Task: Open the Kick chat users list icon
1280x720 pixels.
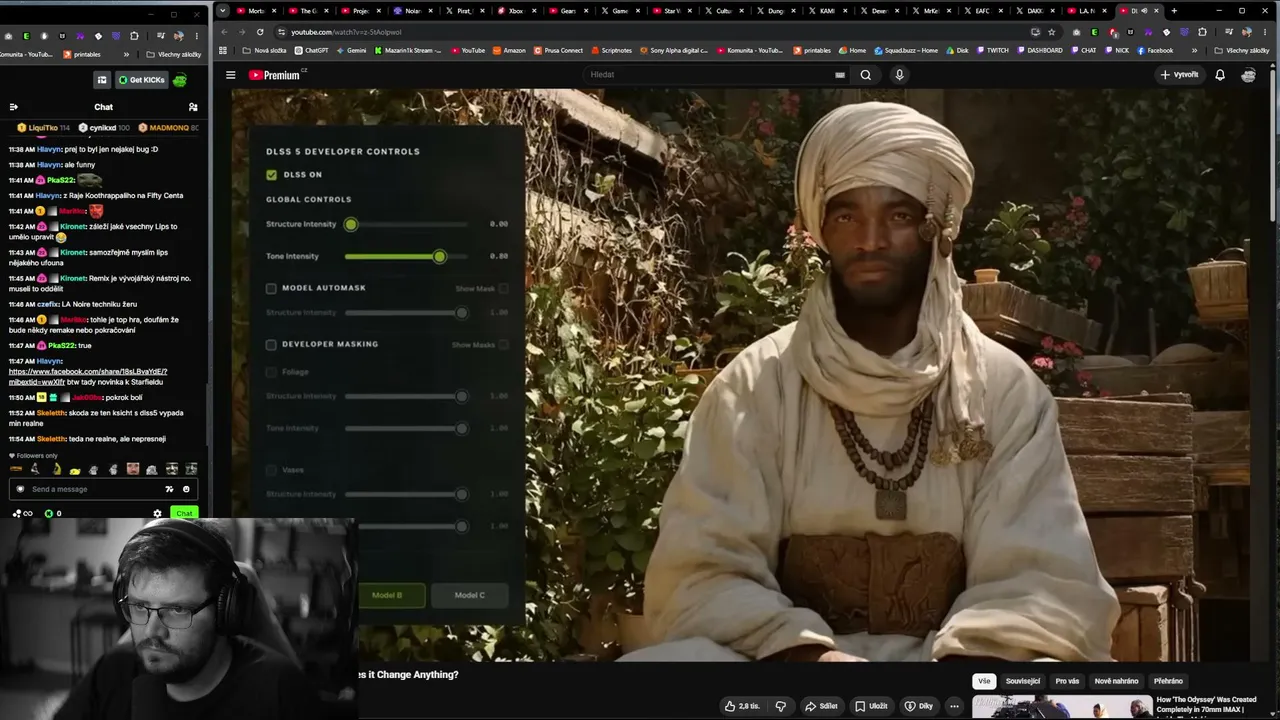Action: [x=193, y=107]
